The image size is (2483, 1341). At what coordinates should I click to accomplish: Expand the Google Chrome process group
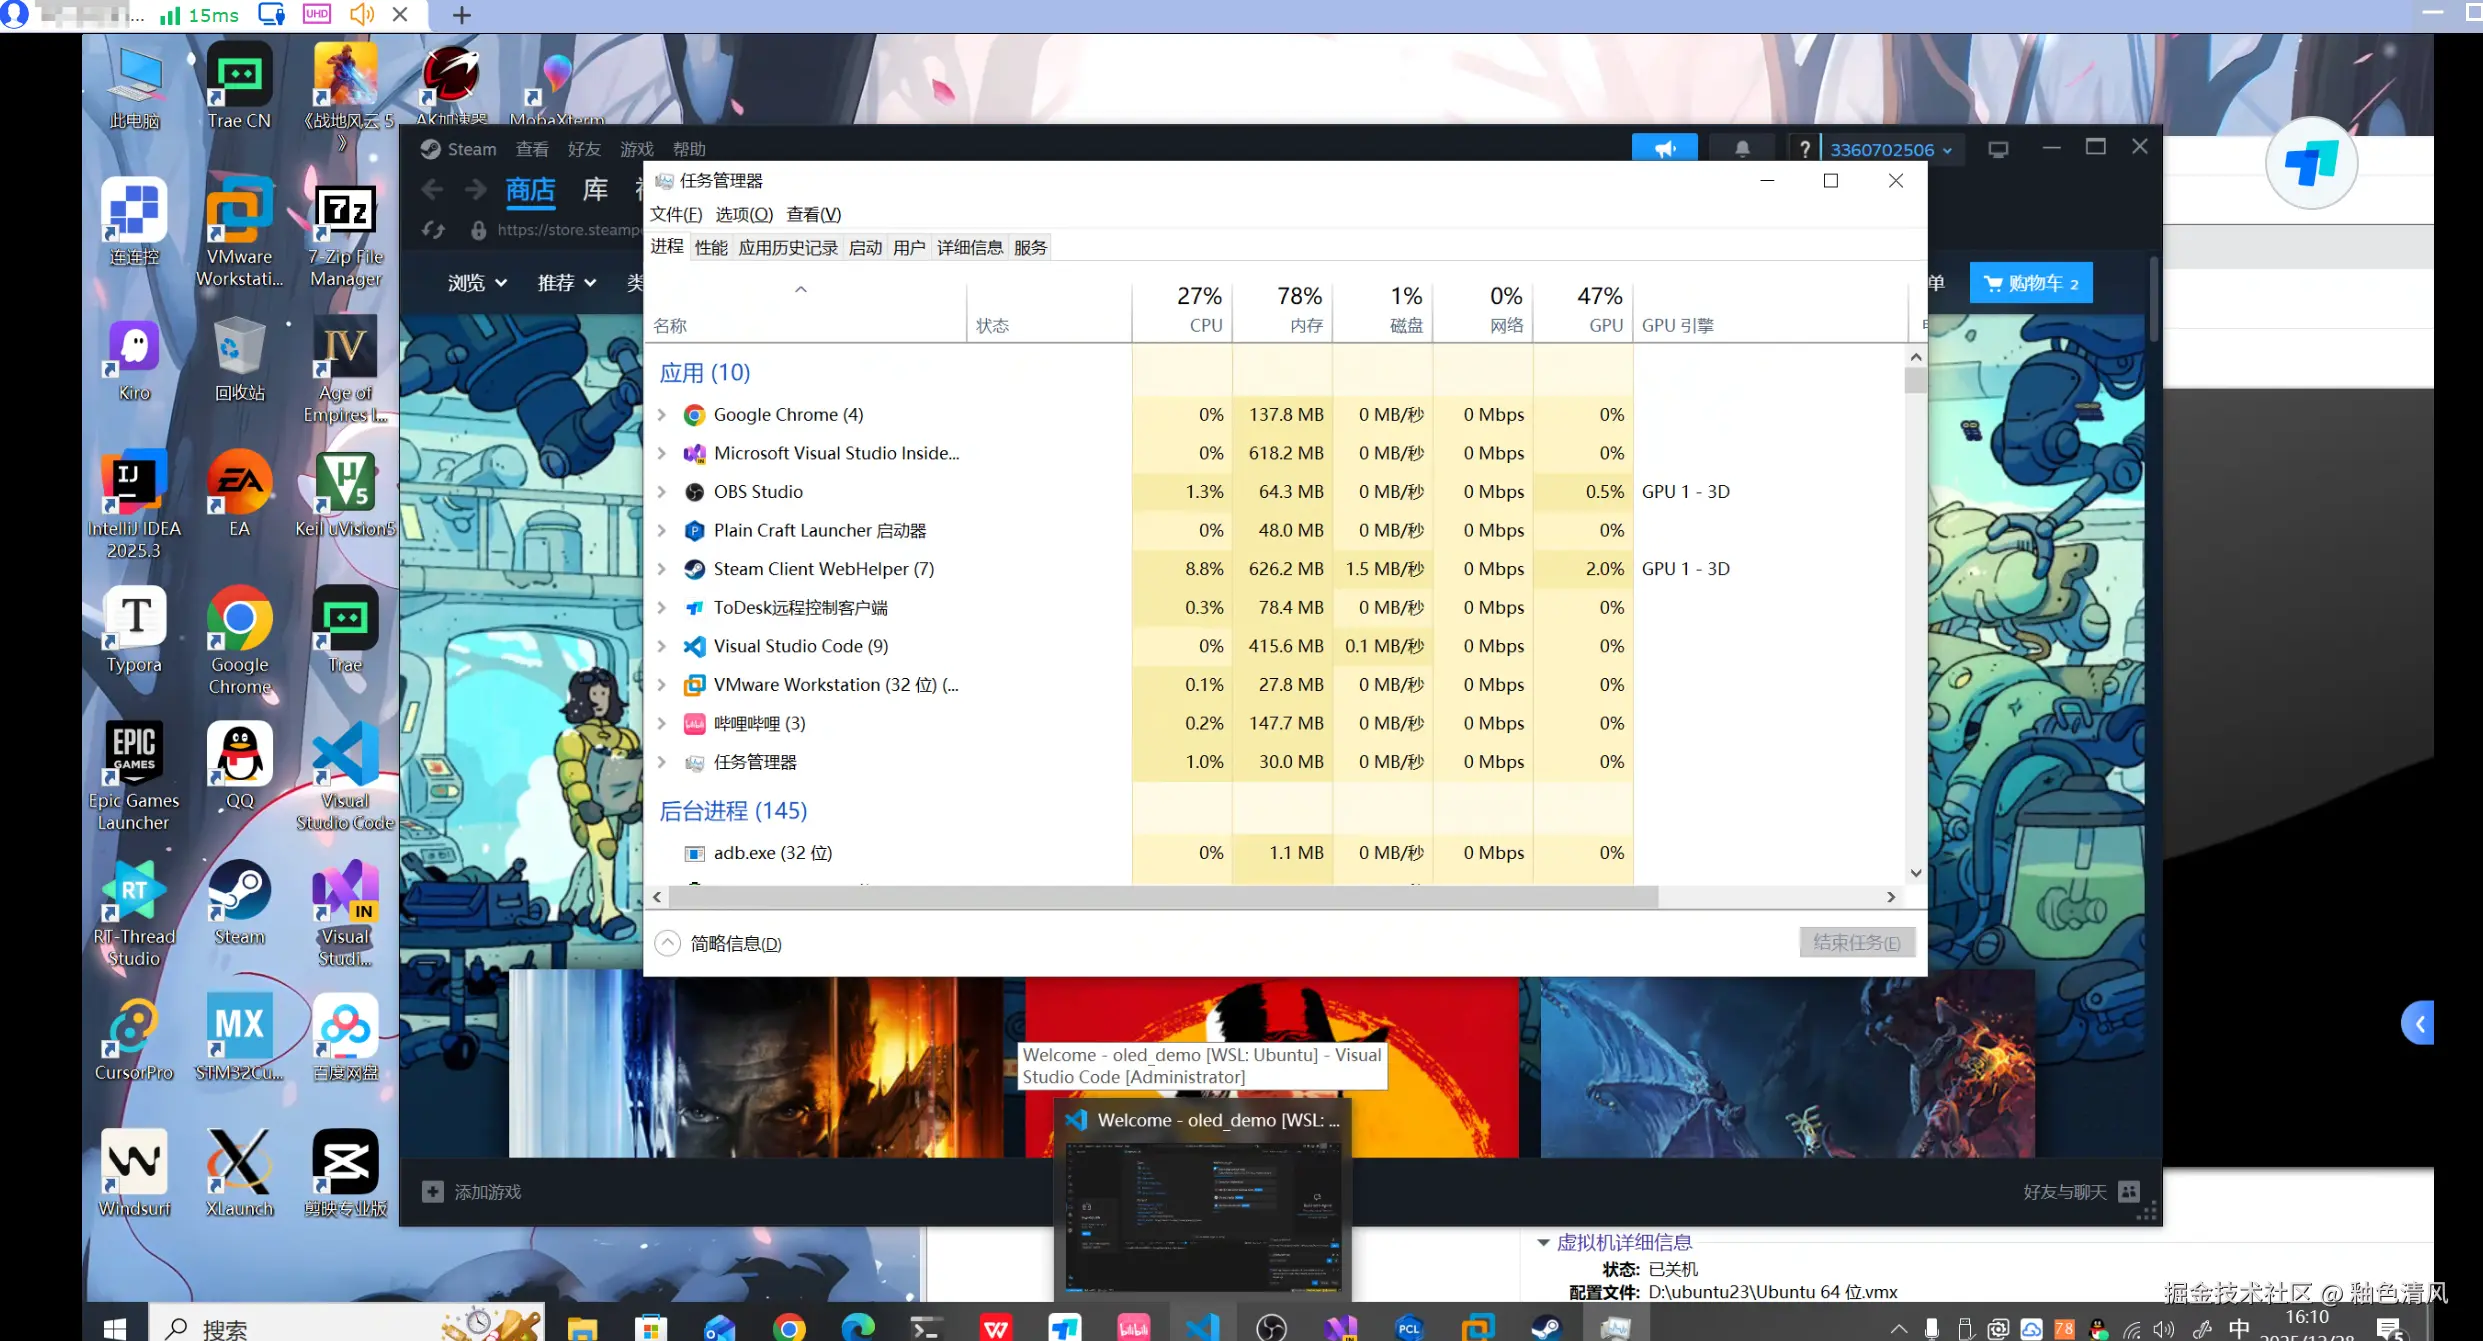click(661, 414)
